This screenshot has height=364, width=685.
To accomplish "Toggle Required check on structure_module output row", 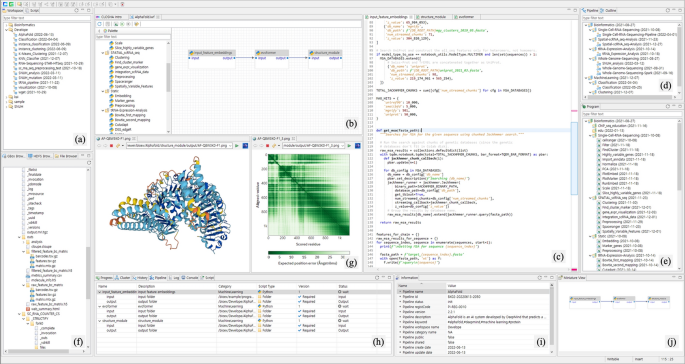I will (x=301, y=330).
